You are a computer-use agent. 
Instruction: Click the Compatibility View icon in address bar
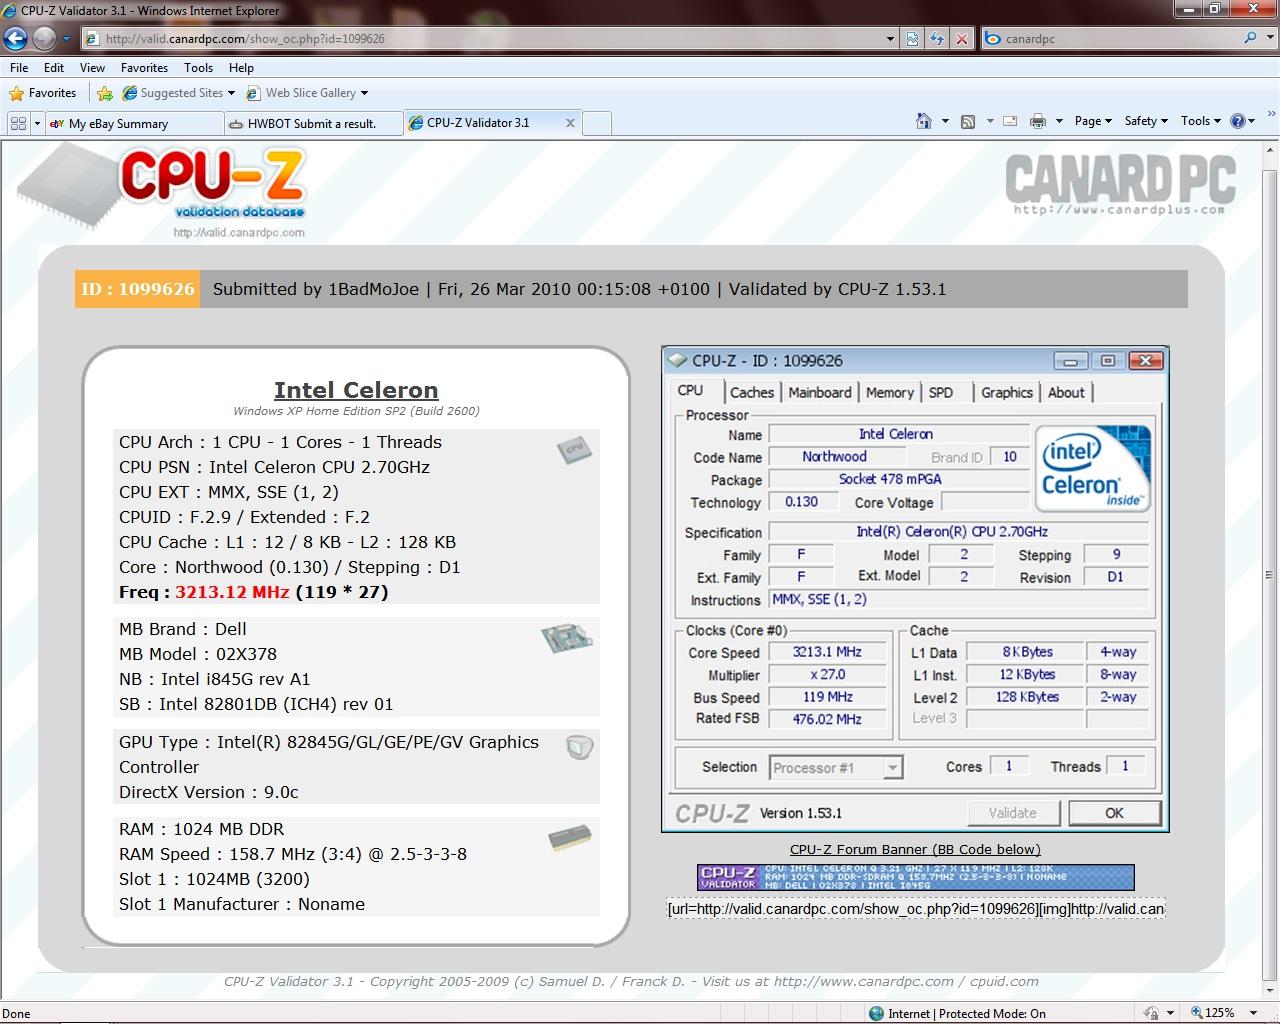[912, 39]
